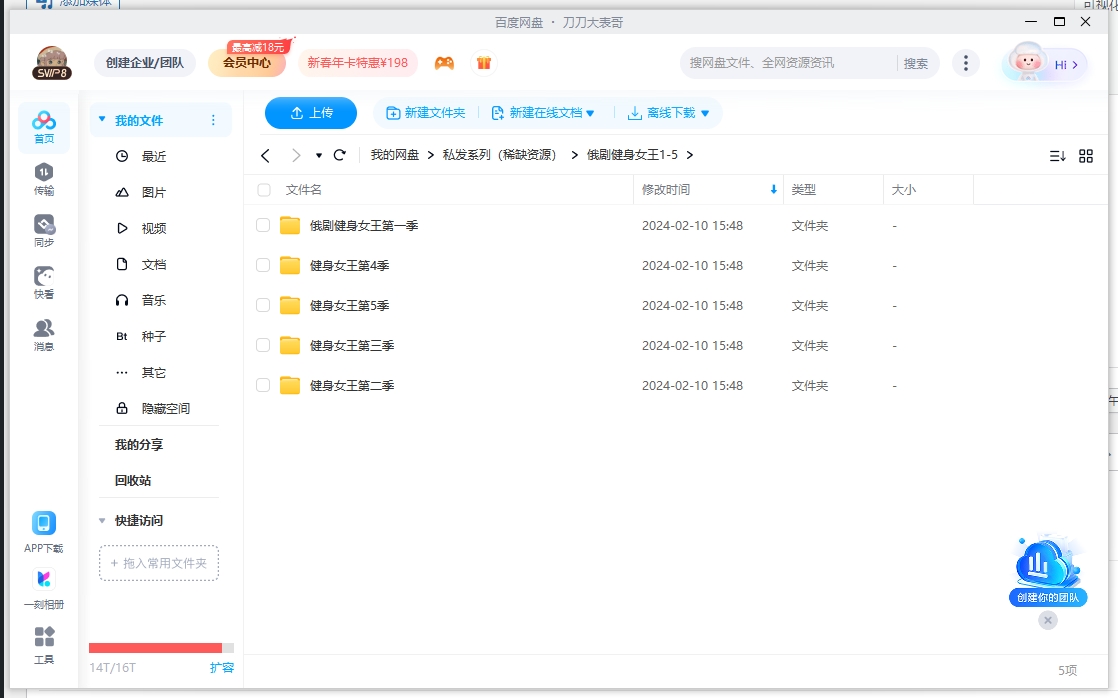Viewport: 1118px width, 698px height.
Task: Navigate to 私发系列（稀缺资源）breadcrumb
Action: pos(499,155)
